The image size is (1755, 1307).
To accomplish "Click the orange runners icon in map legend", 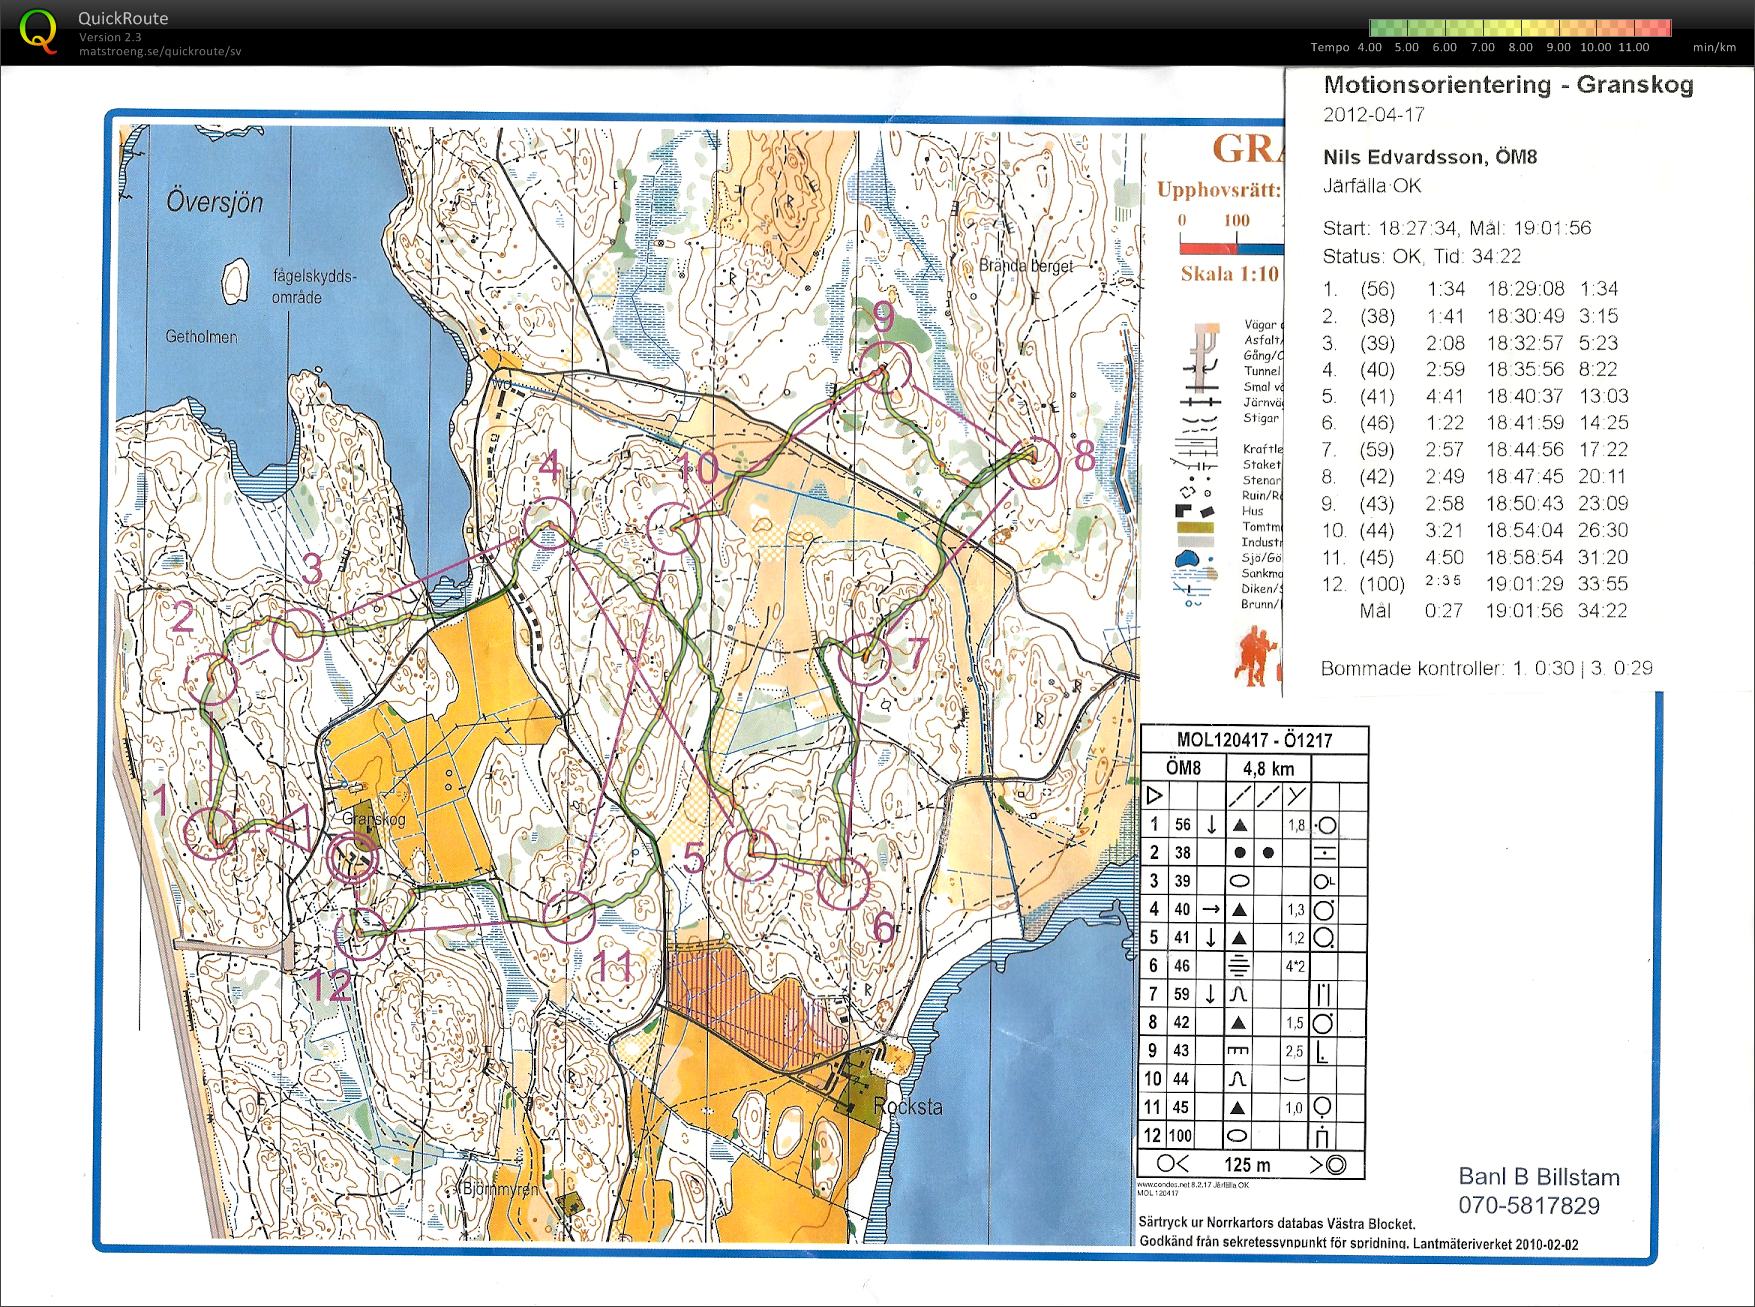I will [x=1256, y=656].
